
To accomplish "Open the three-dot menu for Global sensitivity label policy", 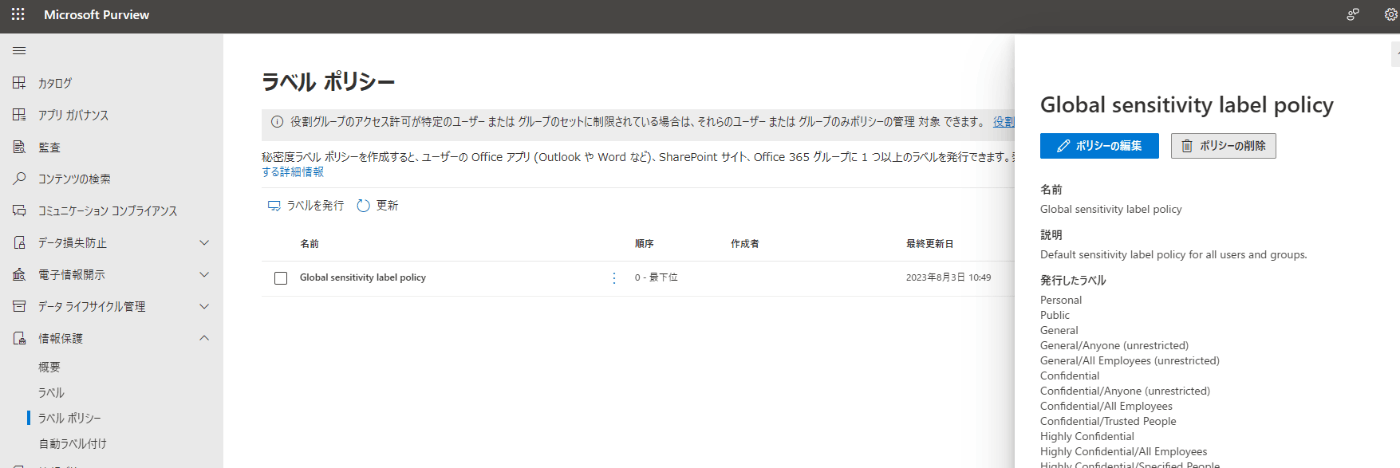I will 614,278.
